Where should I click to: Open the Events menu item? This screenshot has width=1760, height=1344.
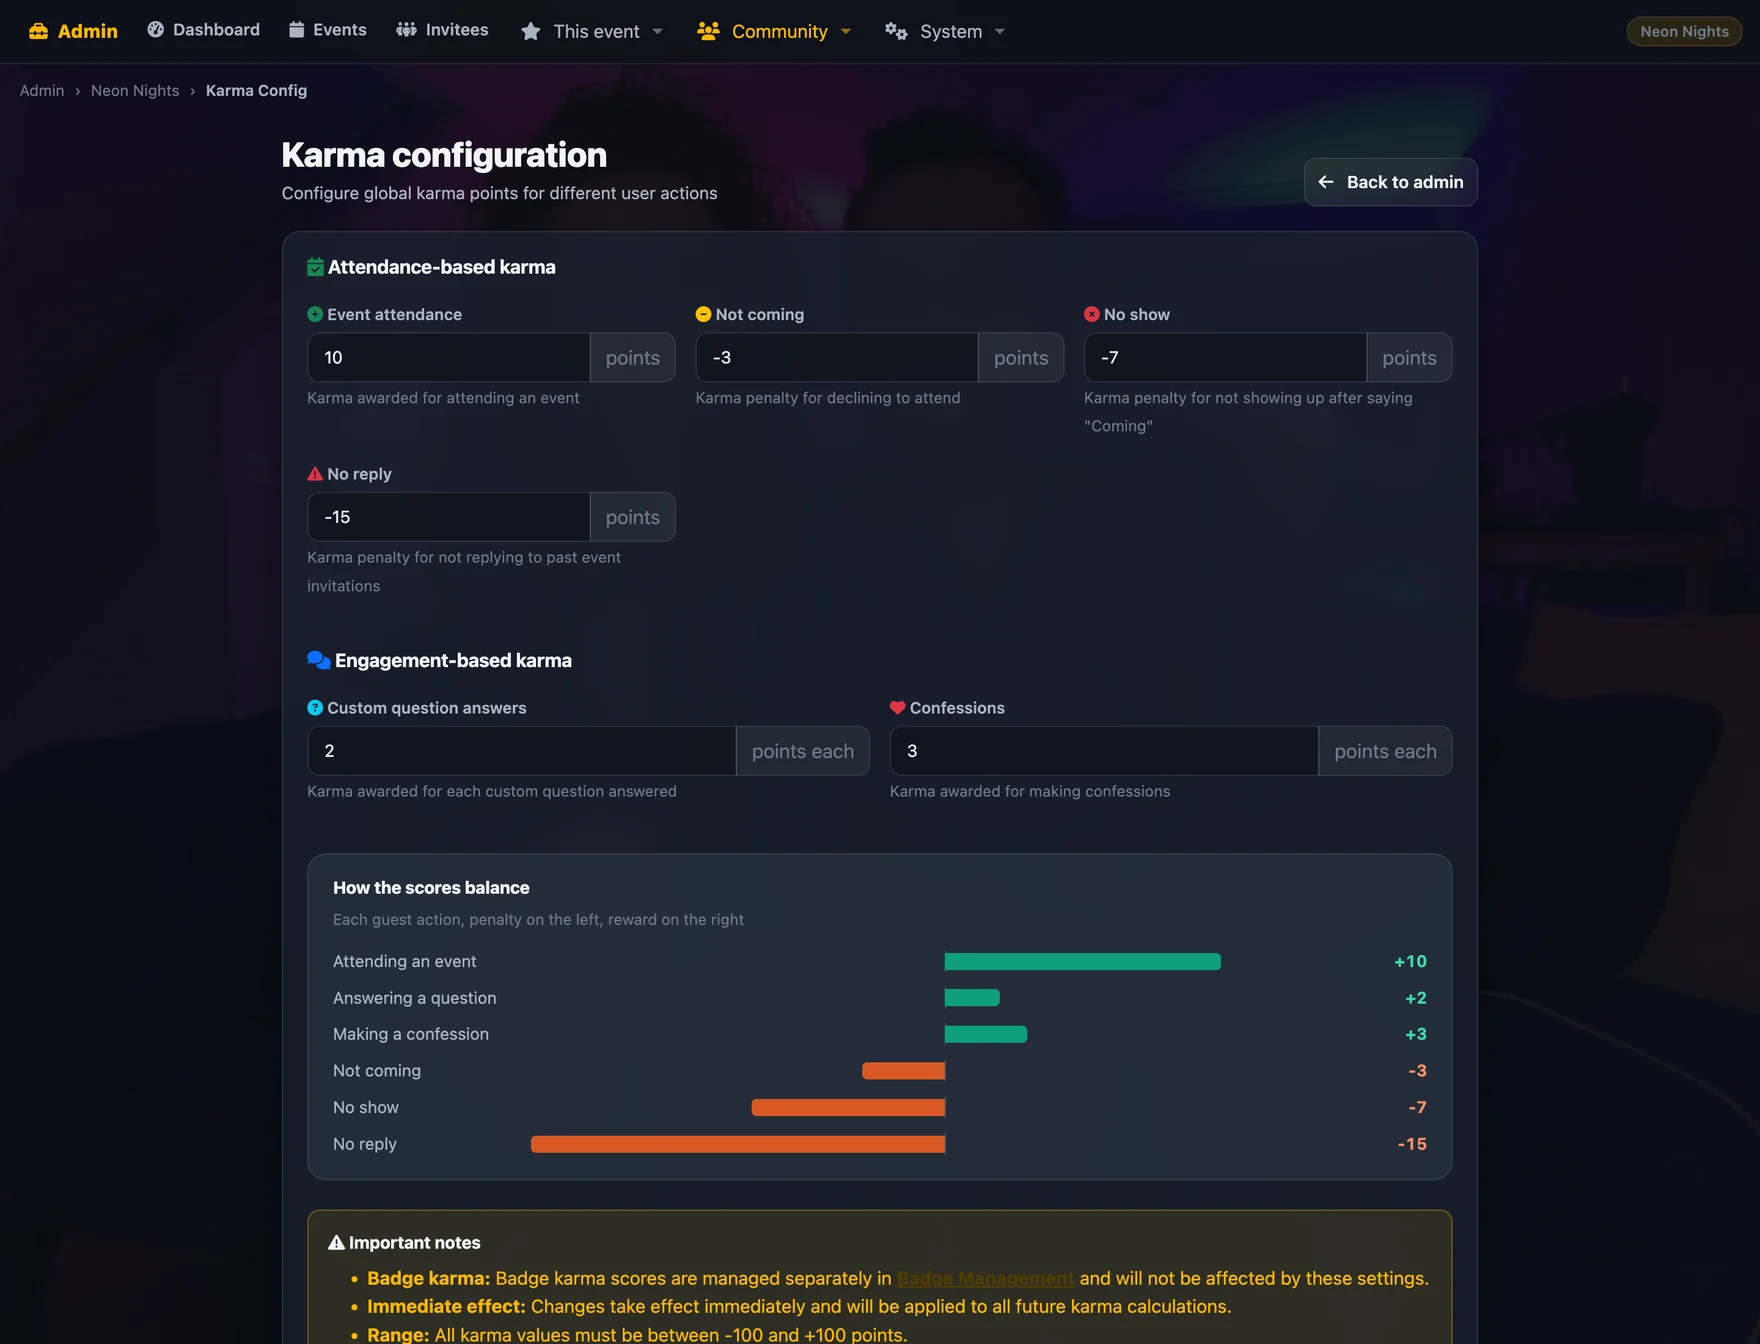coord(328,30)
